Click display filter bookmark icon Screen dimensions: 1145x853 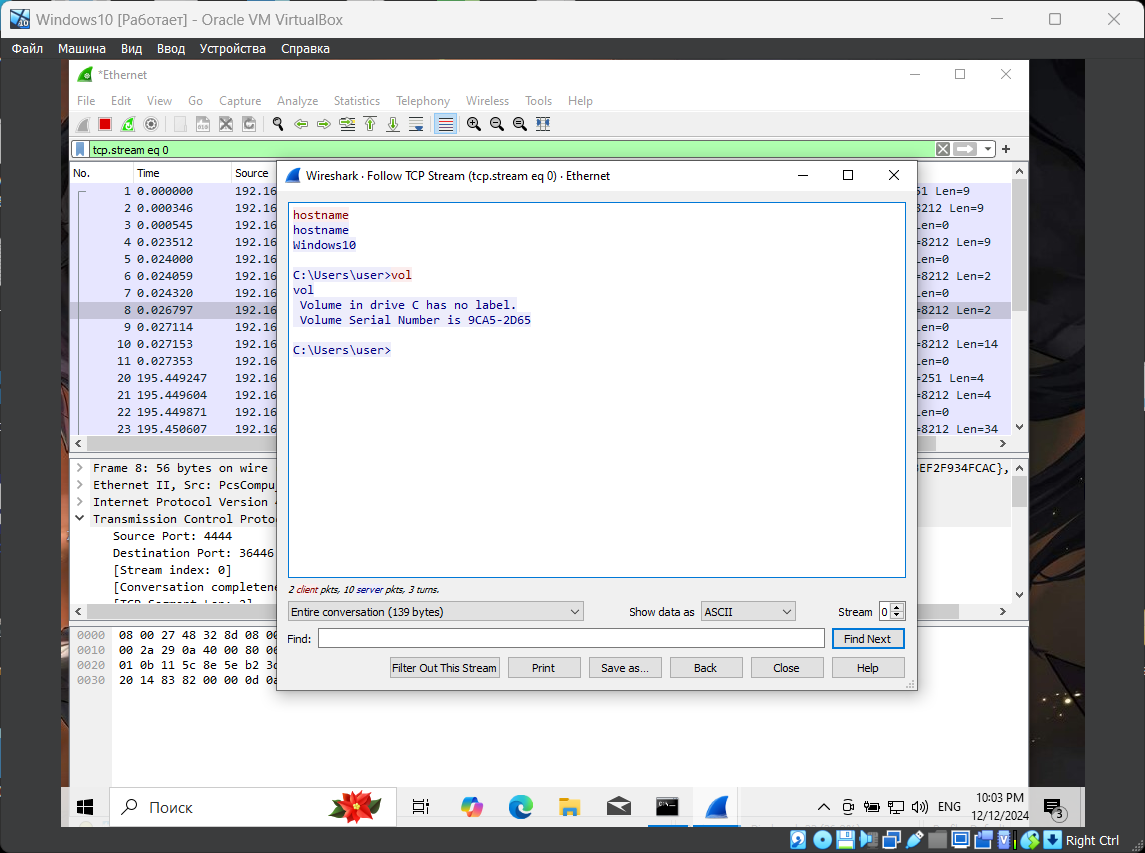80,150
